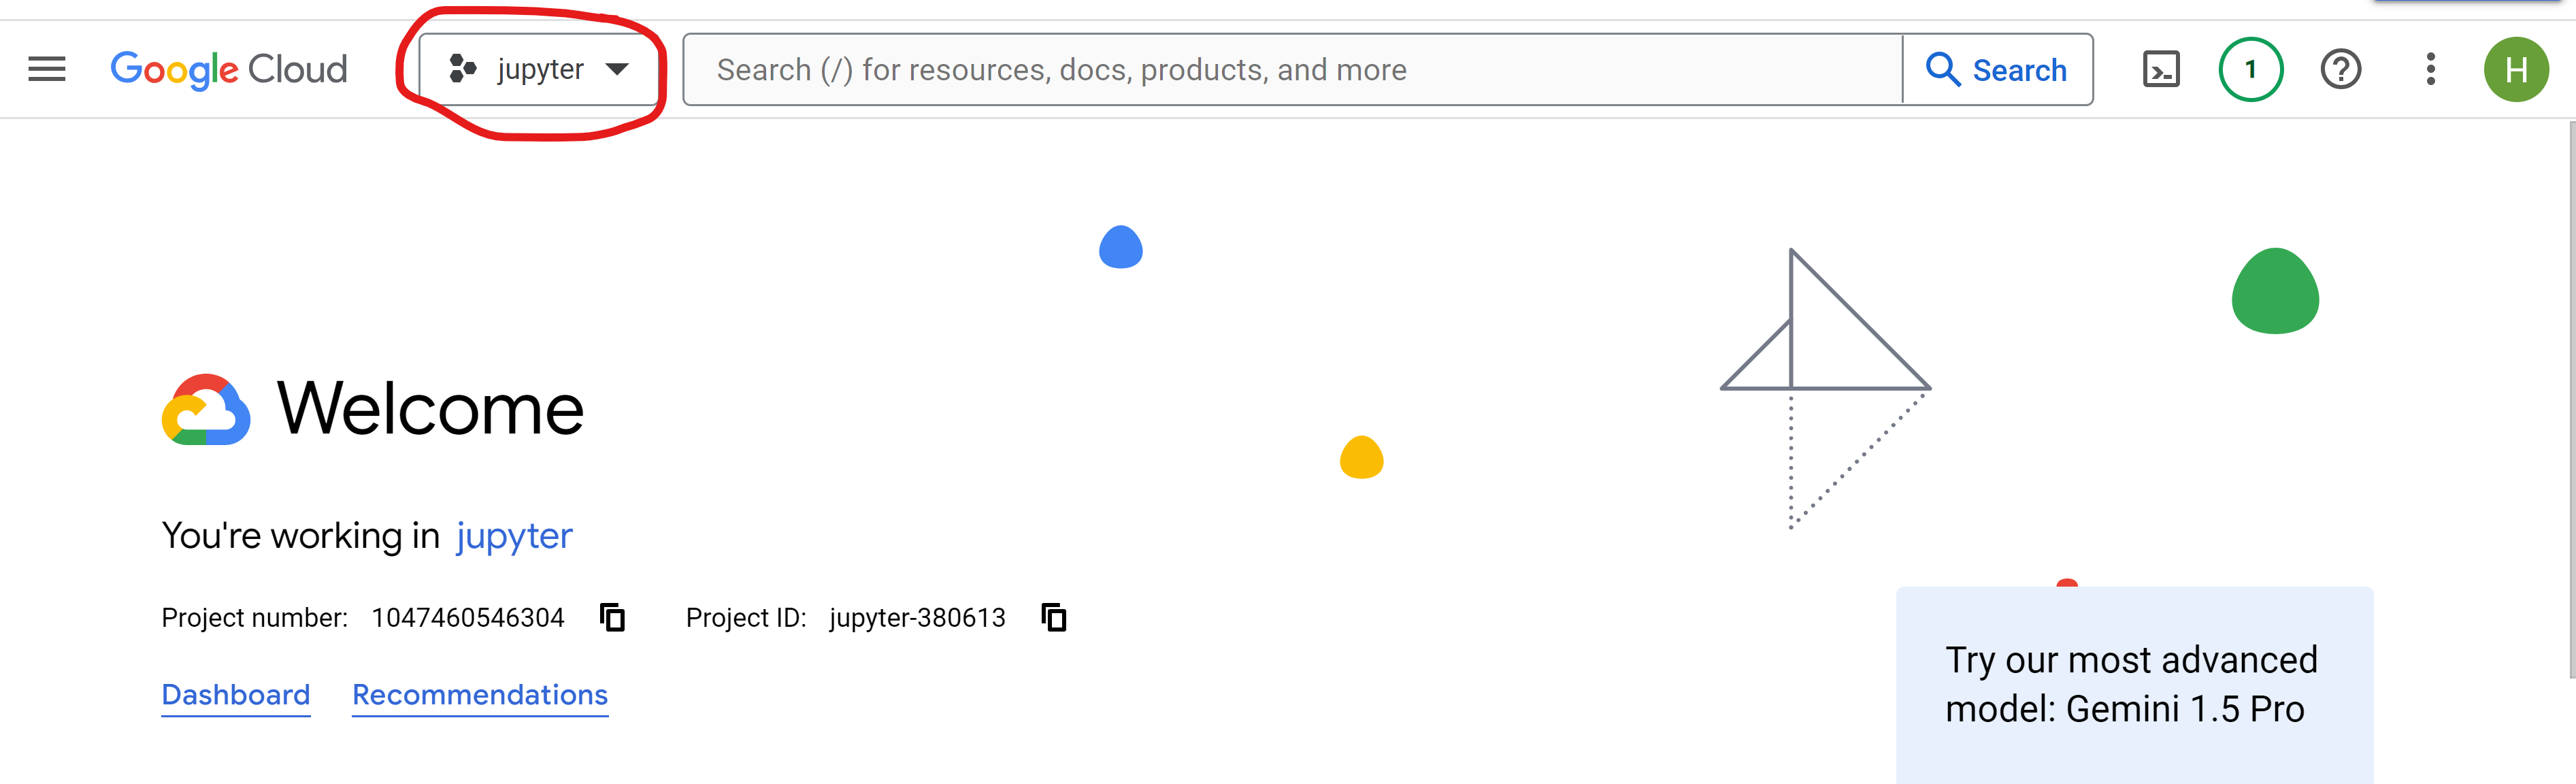Screen dimensions: 2576x784
Task: Open the three-dot settings menu
Action: 2430,69
